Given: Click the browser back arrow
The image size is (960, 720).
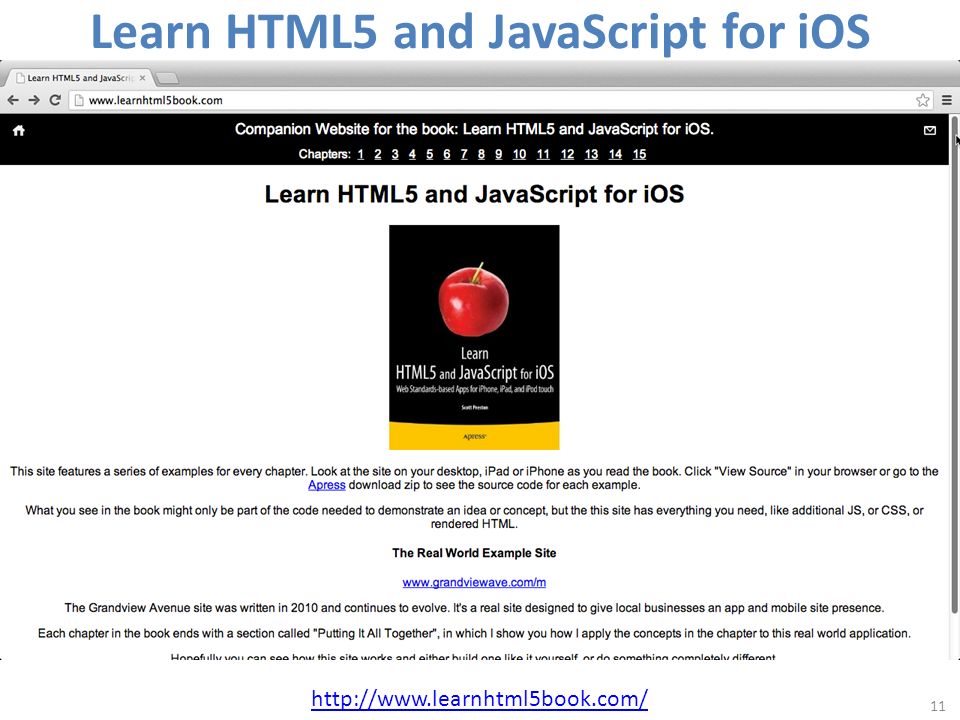Looking at the screenshot, I should (13, 100).
